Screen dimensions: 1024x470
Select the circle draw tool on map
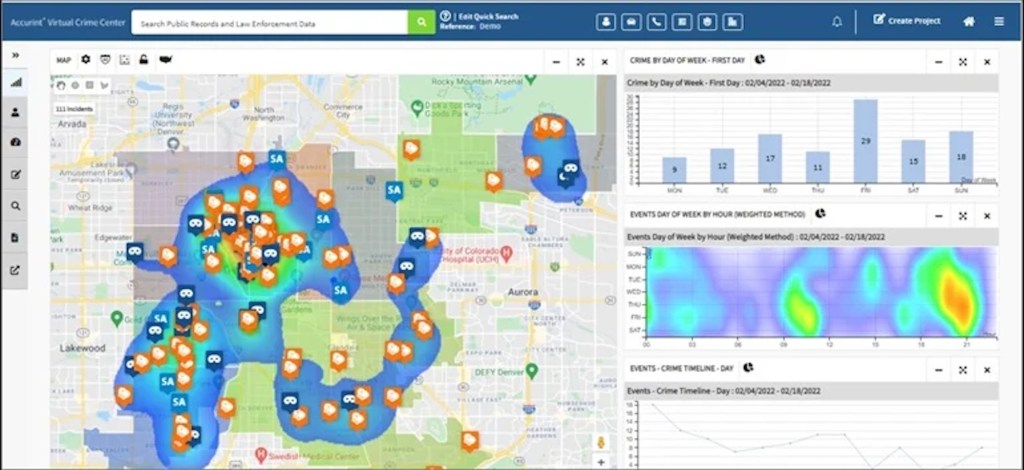tap(75, 85)
